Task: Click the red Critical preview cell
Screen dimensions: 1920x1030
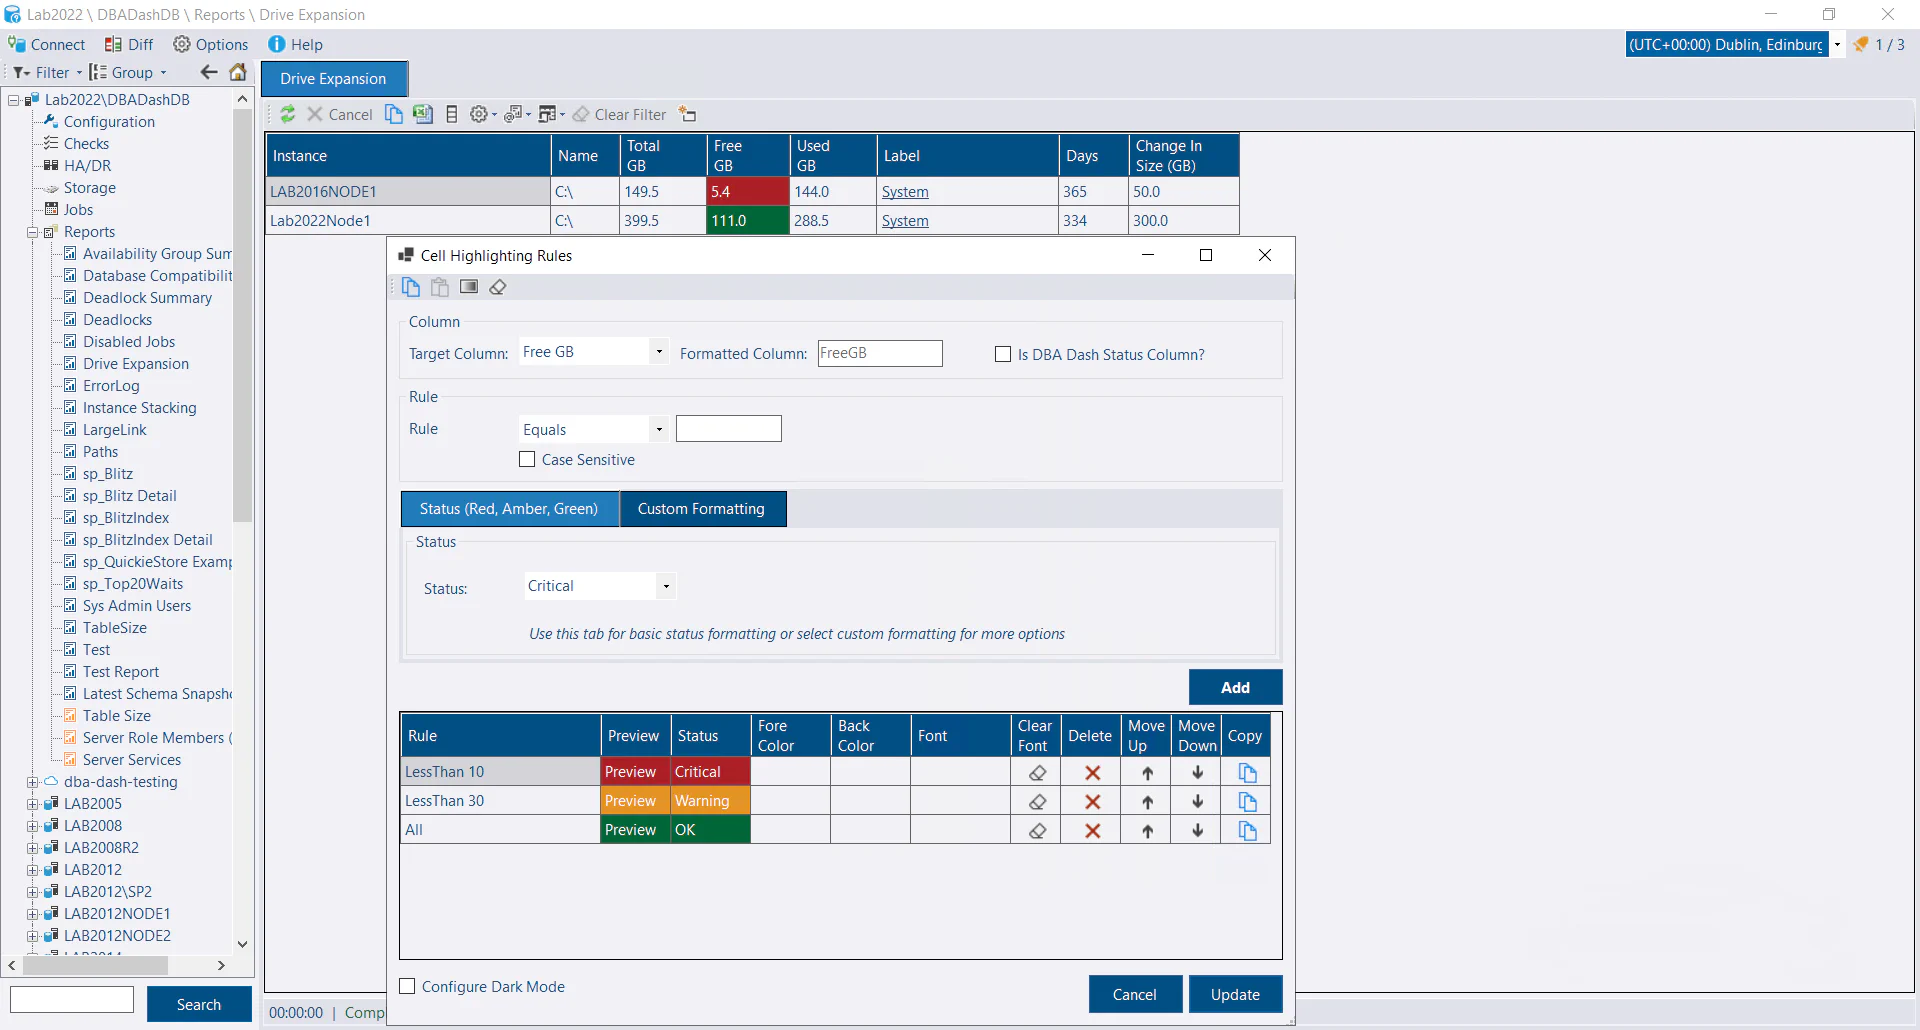Action: [635, 772]
